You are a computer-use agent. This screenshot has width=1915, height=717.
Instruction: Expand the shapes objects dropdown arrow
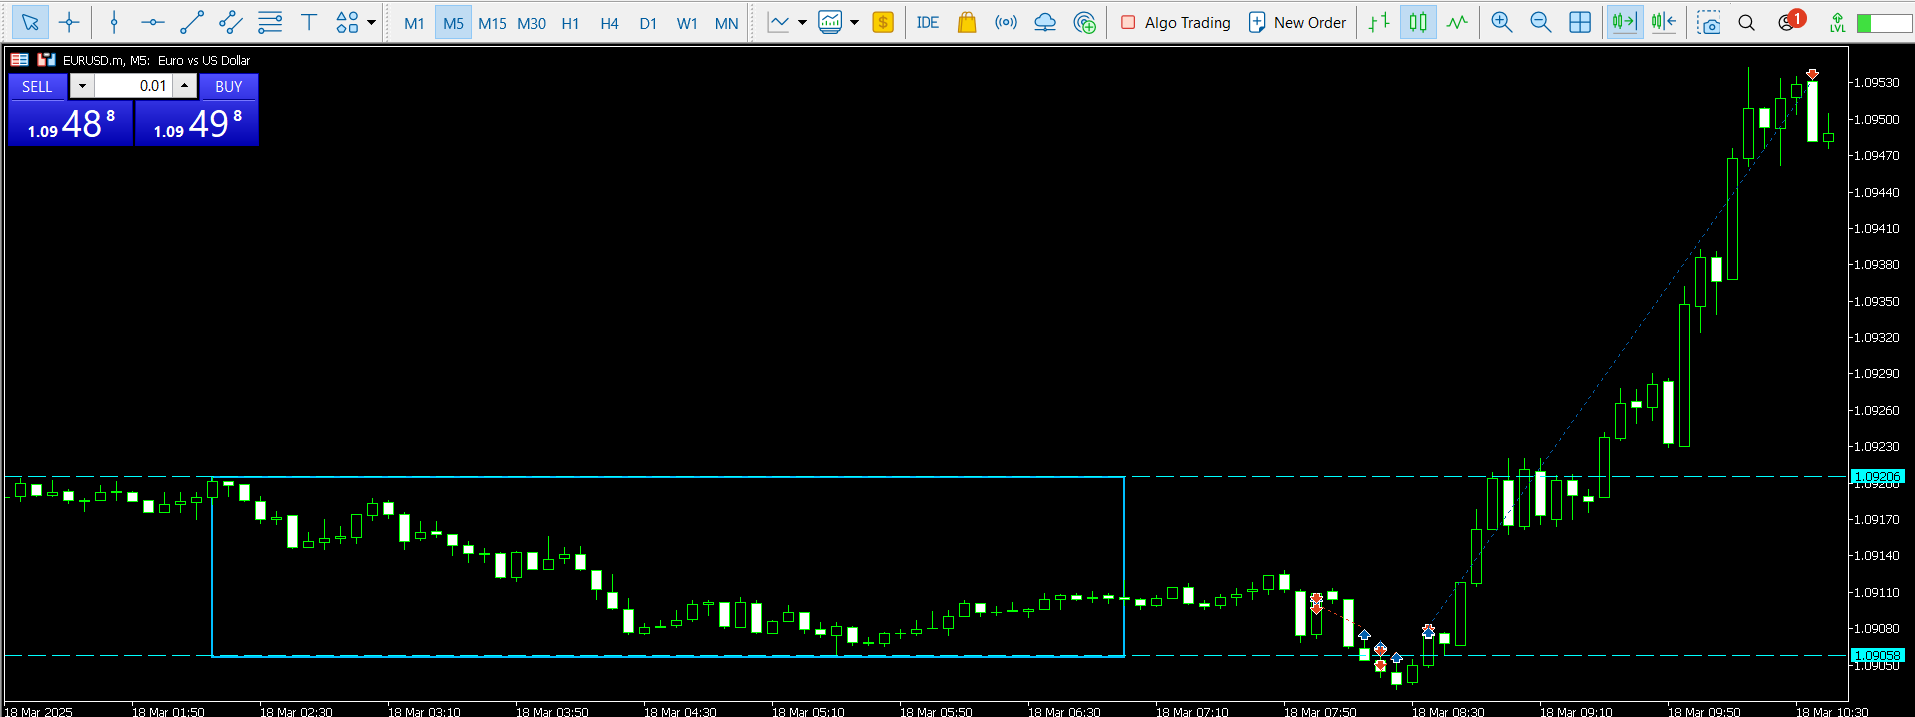pyautogui.click(x=372, y=22)
